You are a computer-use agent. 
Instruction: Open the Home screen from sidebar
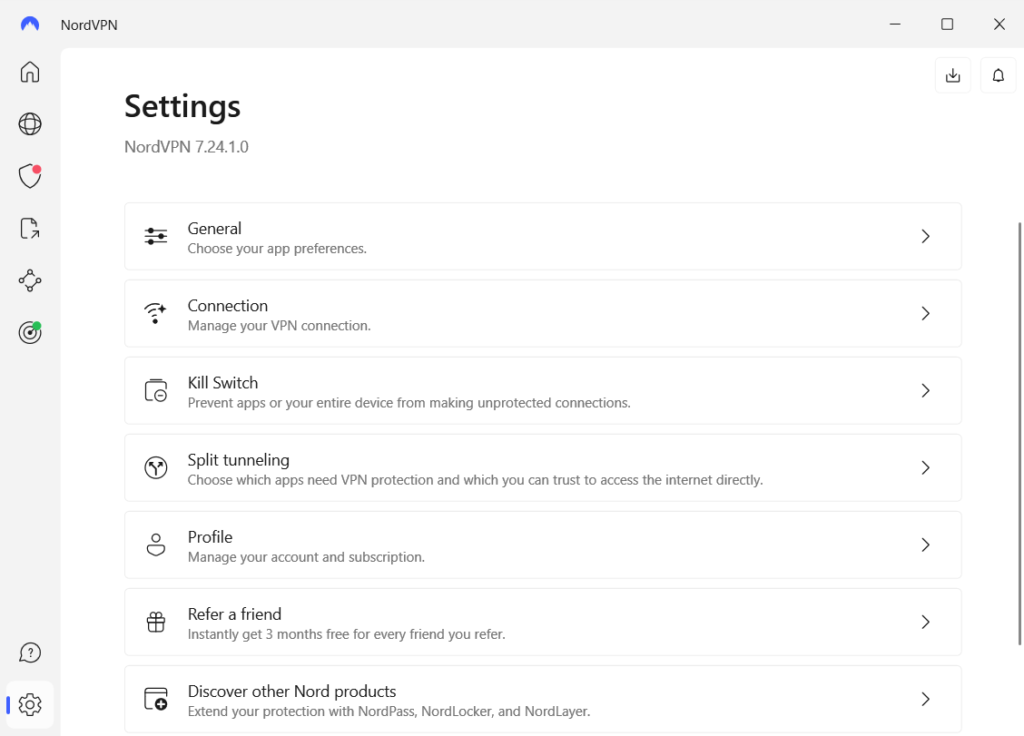pos(29,72)
